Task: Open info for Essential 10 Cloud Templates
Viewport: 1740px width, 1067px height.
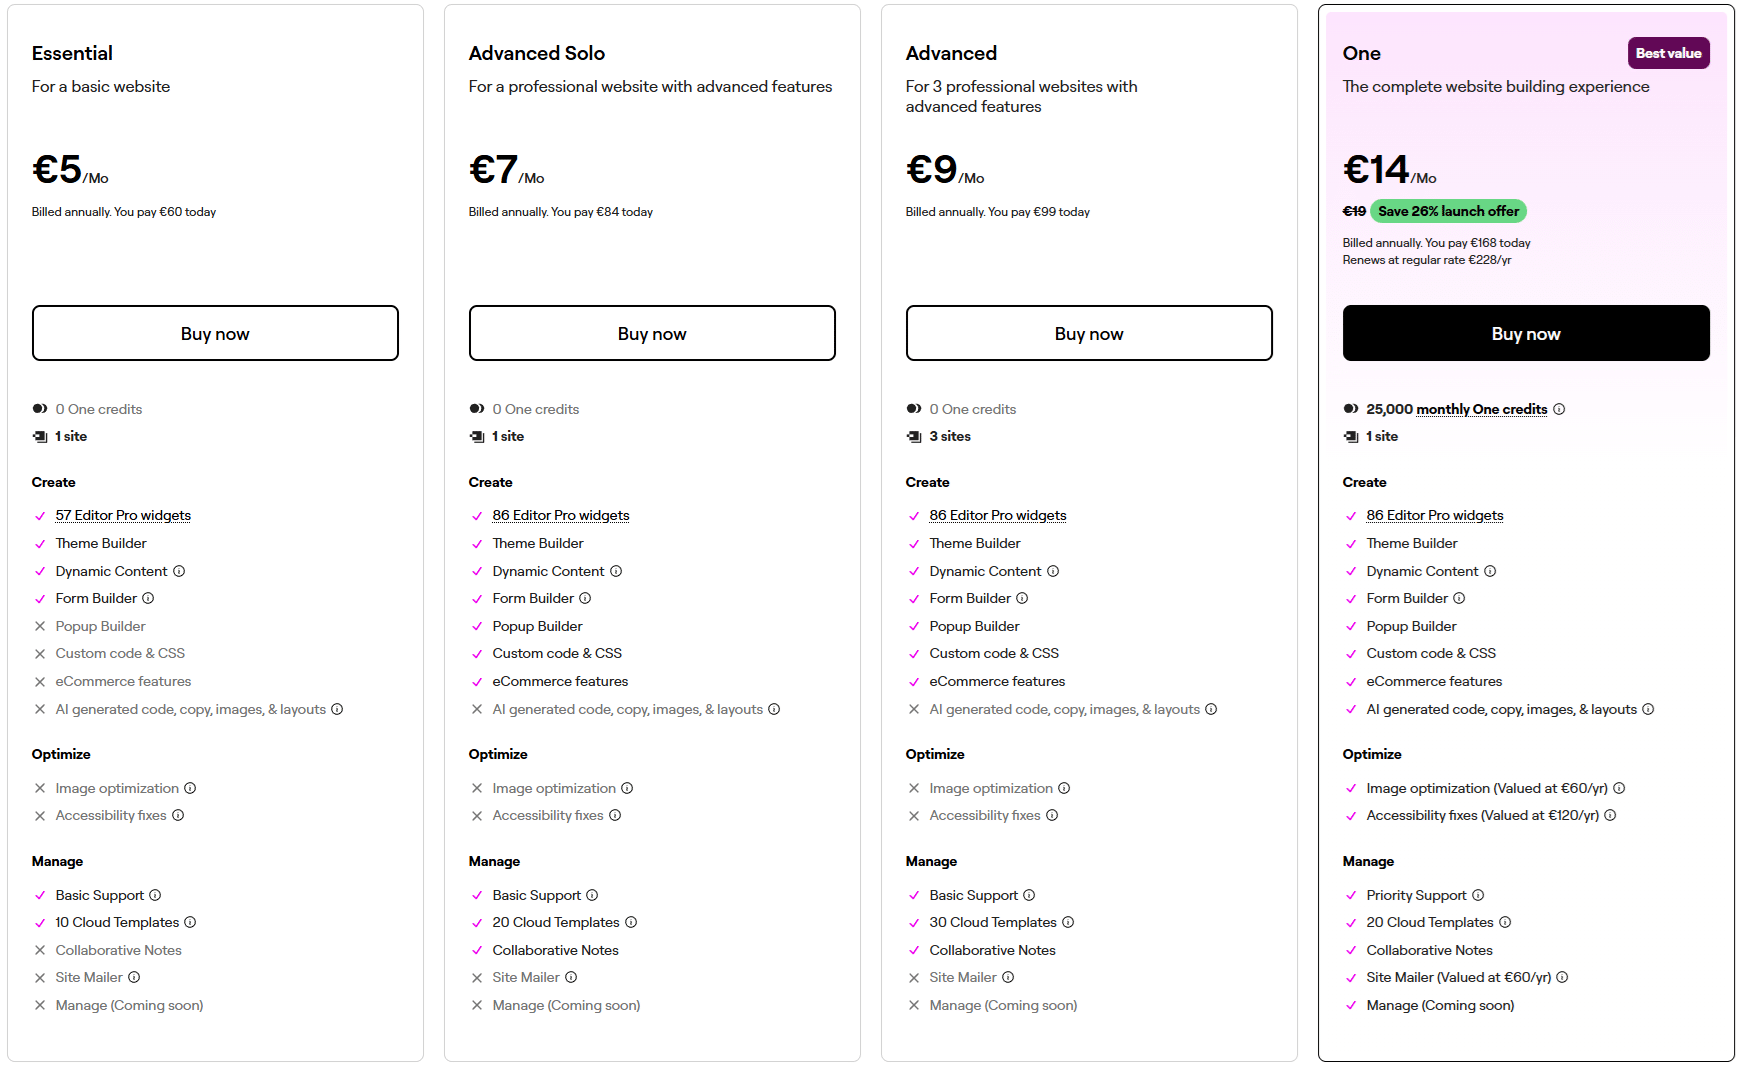Action: 190,922
